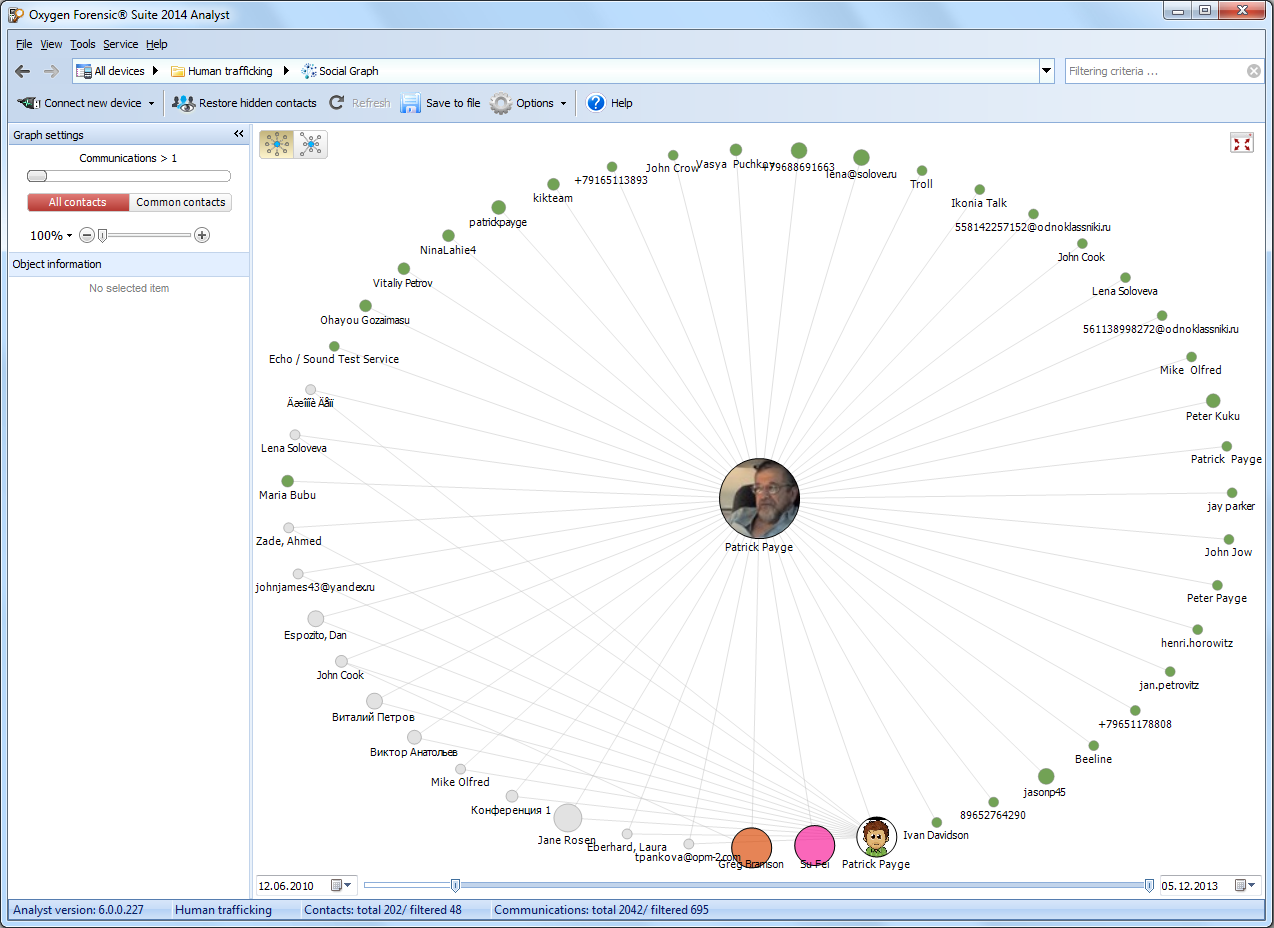Collapse the Graph settings panel
This screenshot has height=928, width=1274.
239,134
